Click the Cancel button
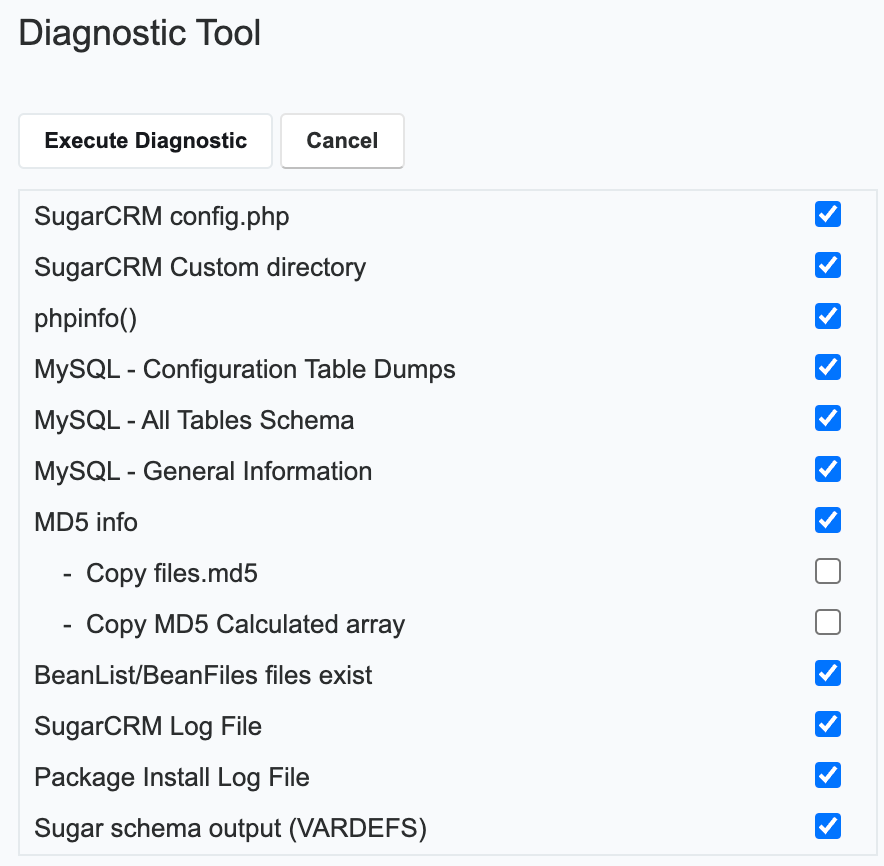This screenshot has width=884, height=866. click(342, 141)
